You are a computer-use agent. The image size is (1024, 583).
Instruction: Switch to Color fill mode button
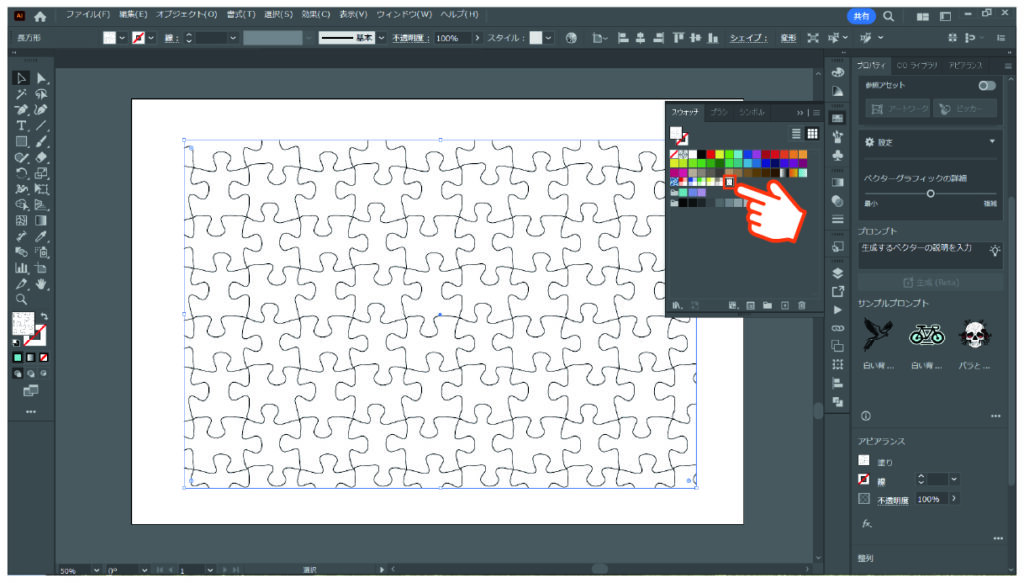pyautogui.click(x=18, y=357)
